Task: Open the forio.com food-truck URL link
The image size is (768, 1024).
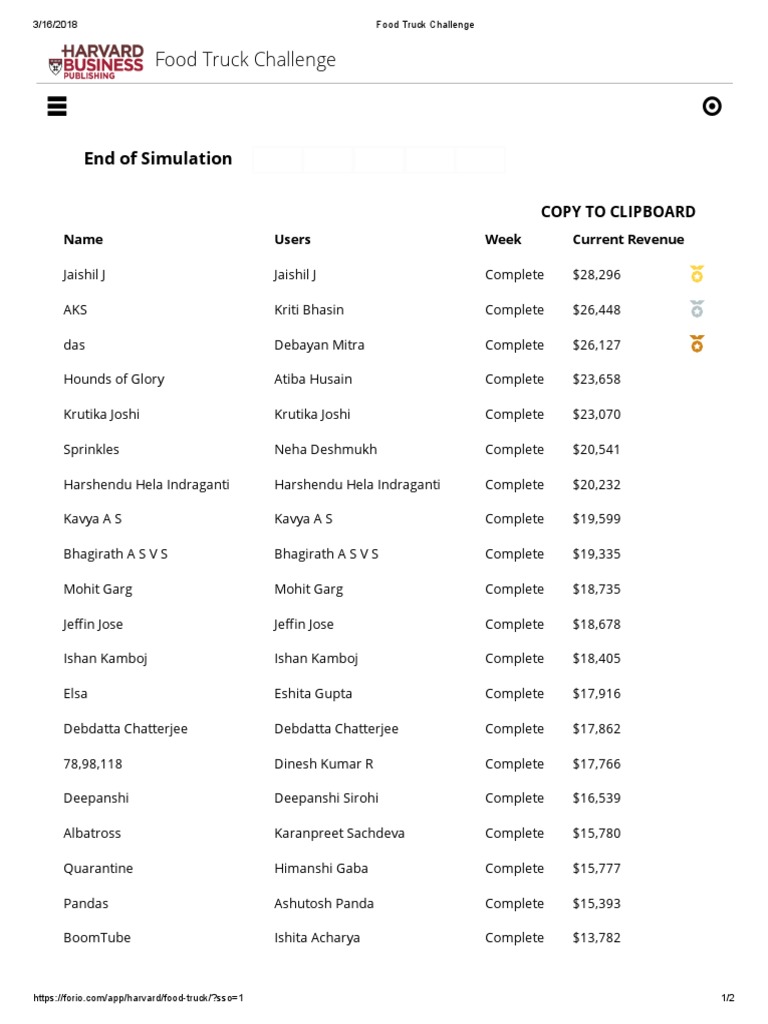Action: 139,998
